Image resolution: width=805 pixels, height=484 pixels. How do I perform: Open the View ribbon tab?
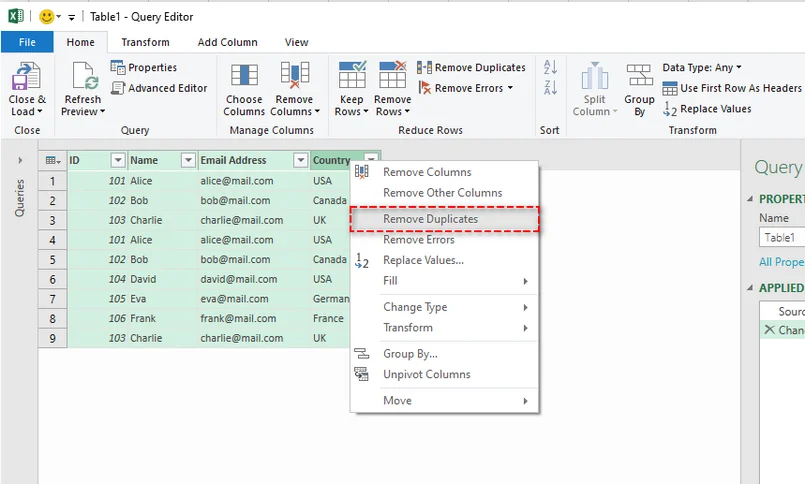point(296,42)
